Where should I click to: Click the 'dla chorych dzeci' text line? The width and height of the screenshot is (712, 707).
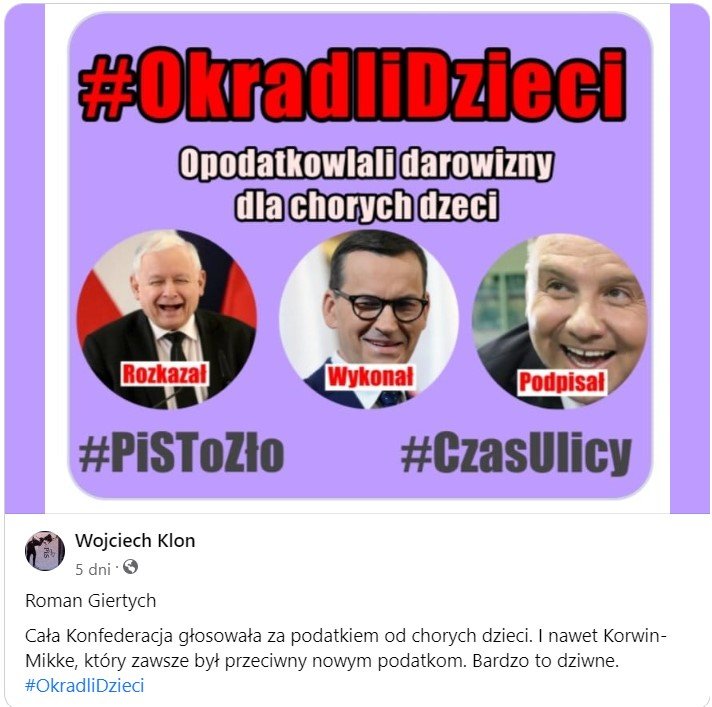pos(367,206)
